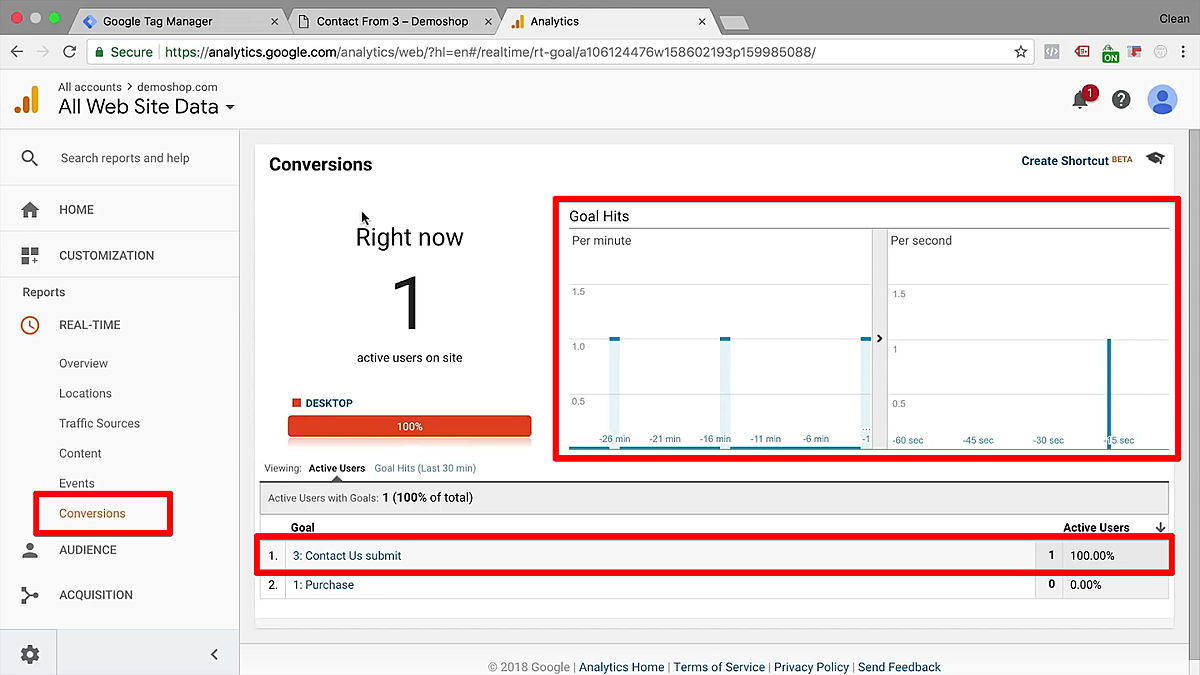
Task: Click the red DESKTOP 100% bar
Action: click(409, 426)
